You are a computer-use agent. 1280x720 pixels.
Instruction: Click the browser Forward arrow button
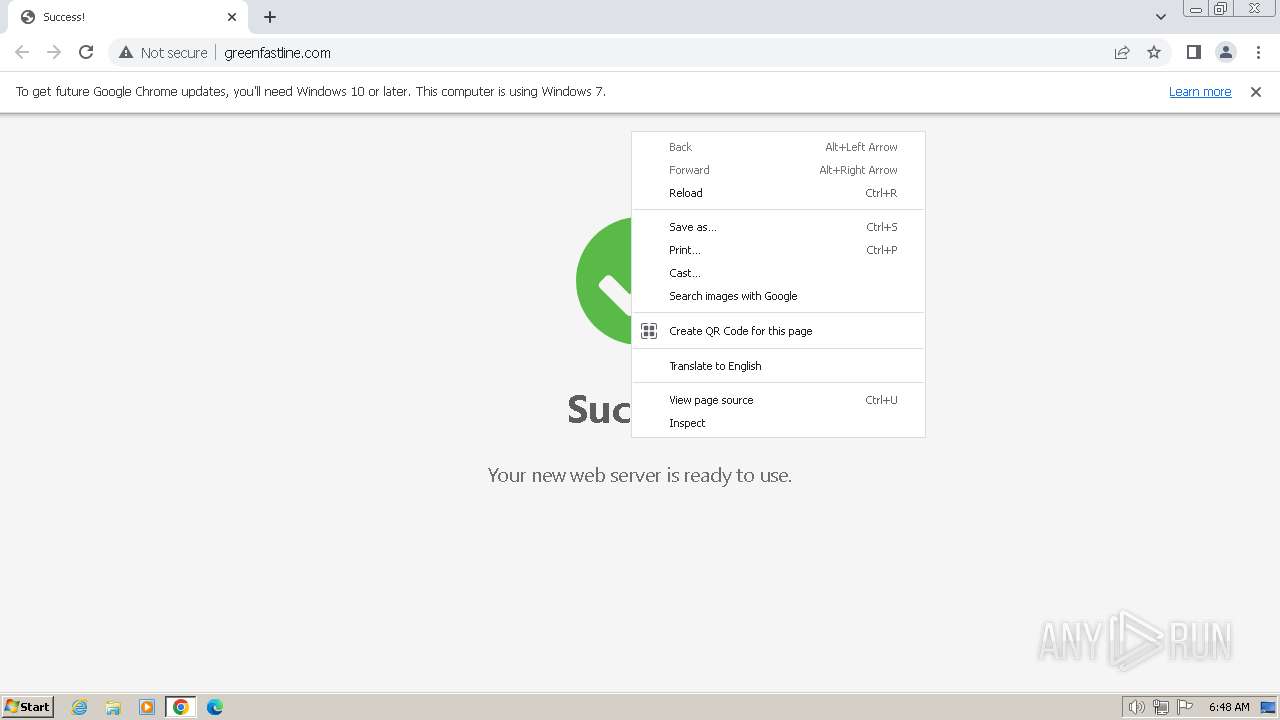[54, 52]
